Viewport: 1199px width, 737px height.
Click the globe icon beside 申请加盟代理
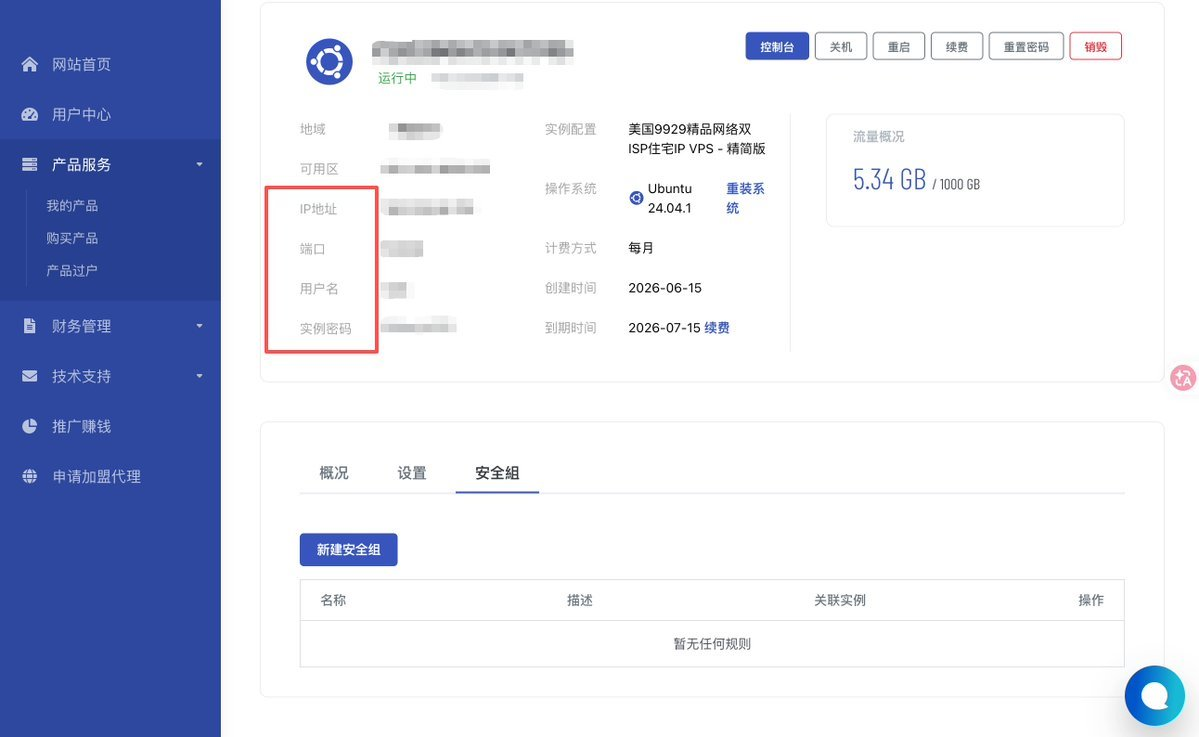click(x=29, y=476)
